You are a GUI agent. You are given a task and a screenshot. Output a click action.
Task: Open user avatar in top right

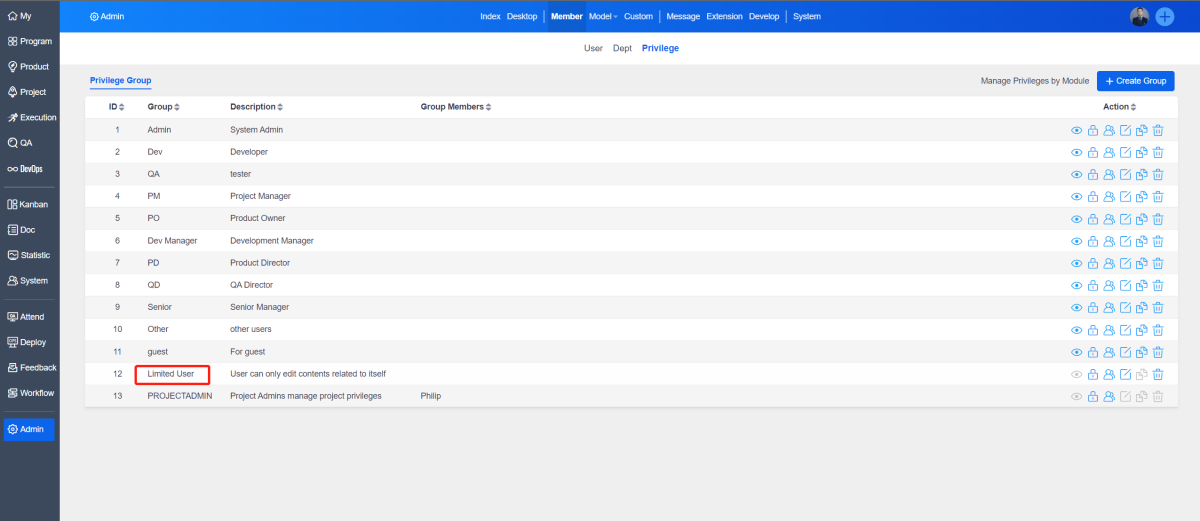click(x=1139, y=17)
